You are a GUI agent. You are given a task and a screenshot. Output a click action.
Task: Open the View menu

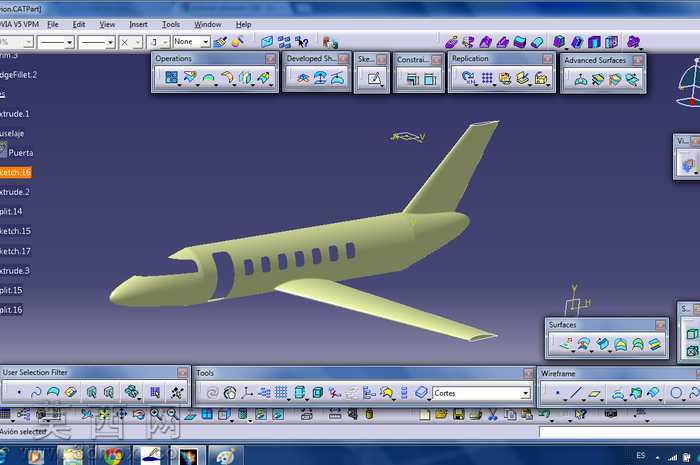pos(107,25)
